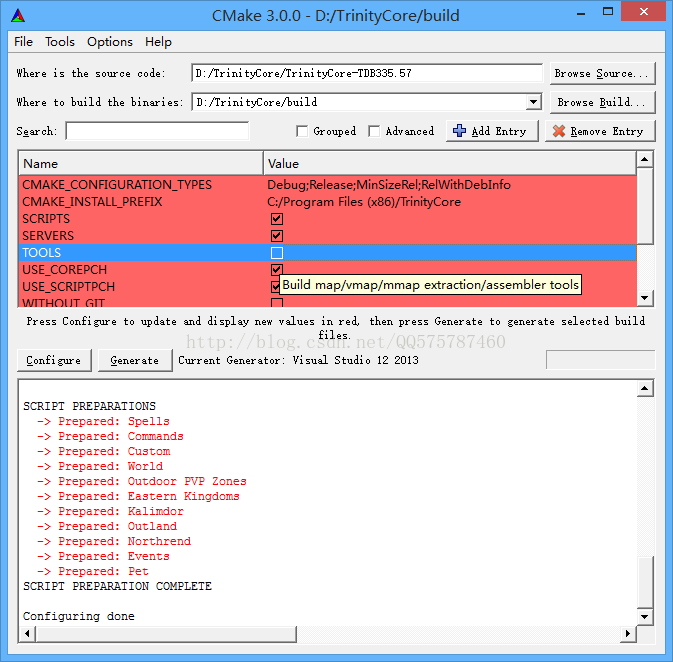
Task: Click Add Entry button with plus icon
Action: tap(492, 131)
